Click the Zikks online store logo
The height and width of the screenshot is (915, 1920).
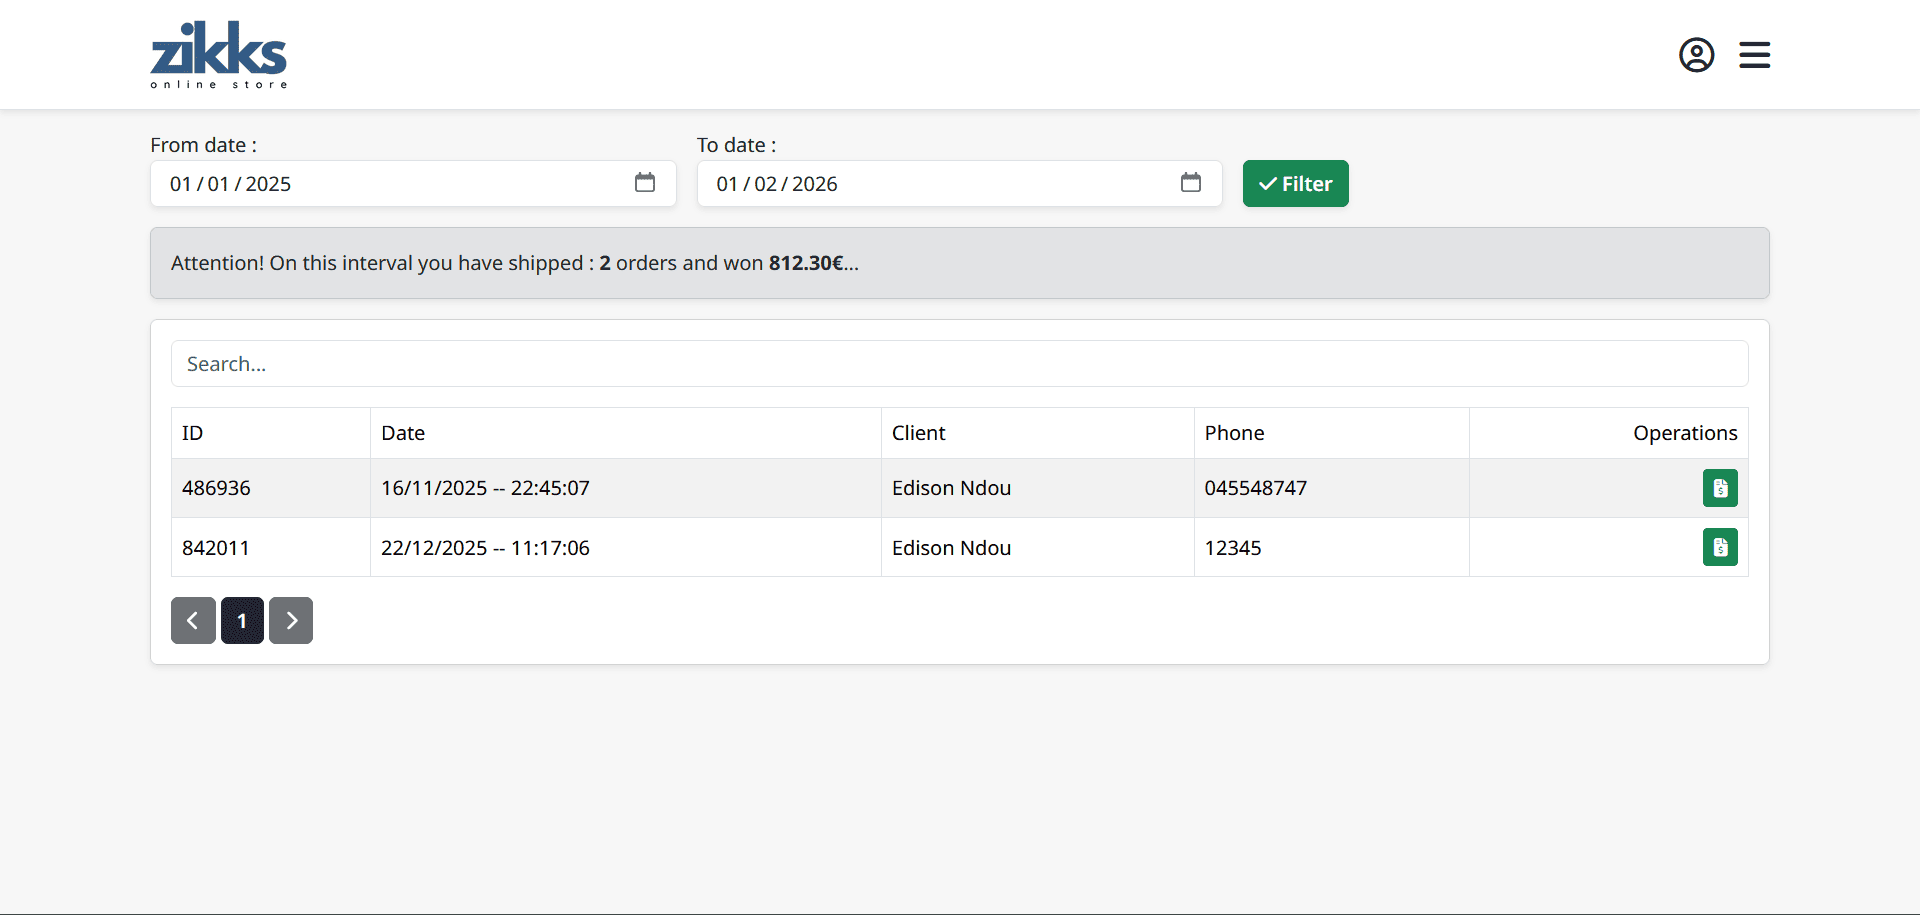point(219,55)
